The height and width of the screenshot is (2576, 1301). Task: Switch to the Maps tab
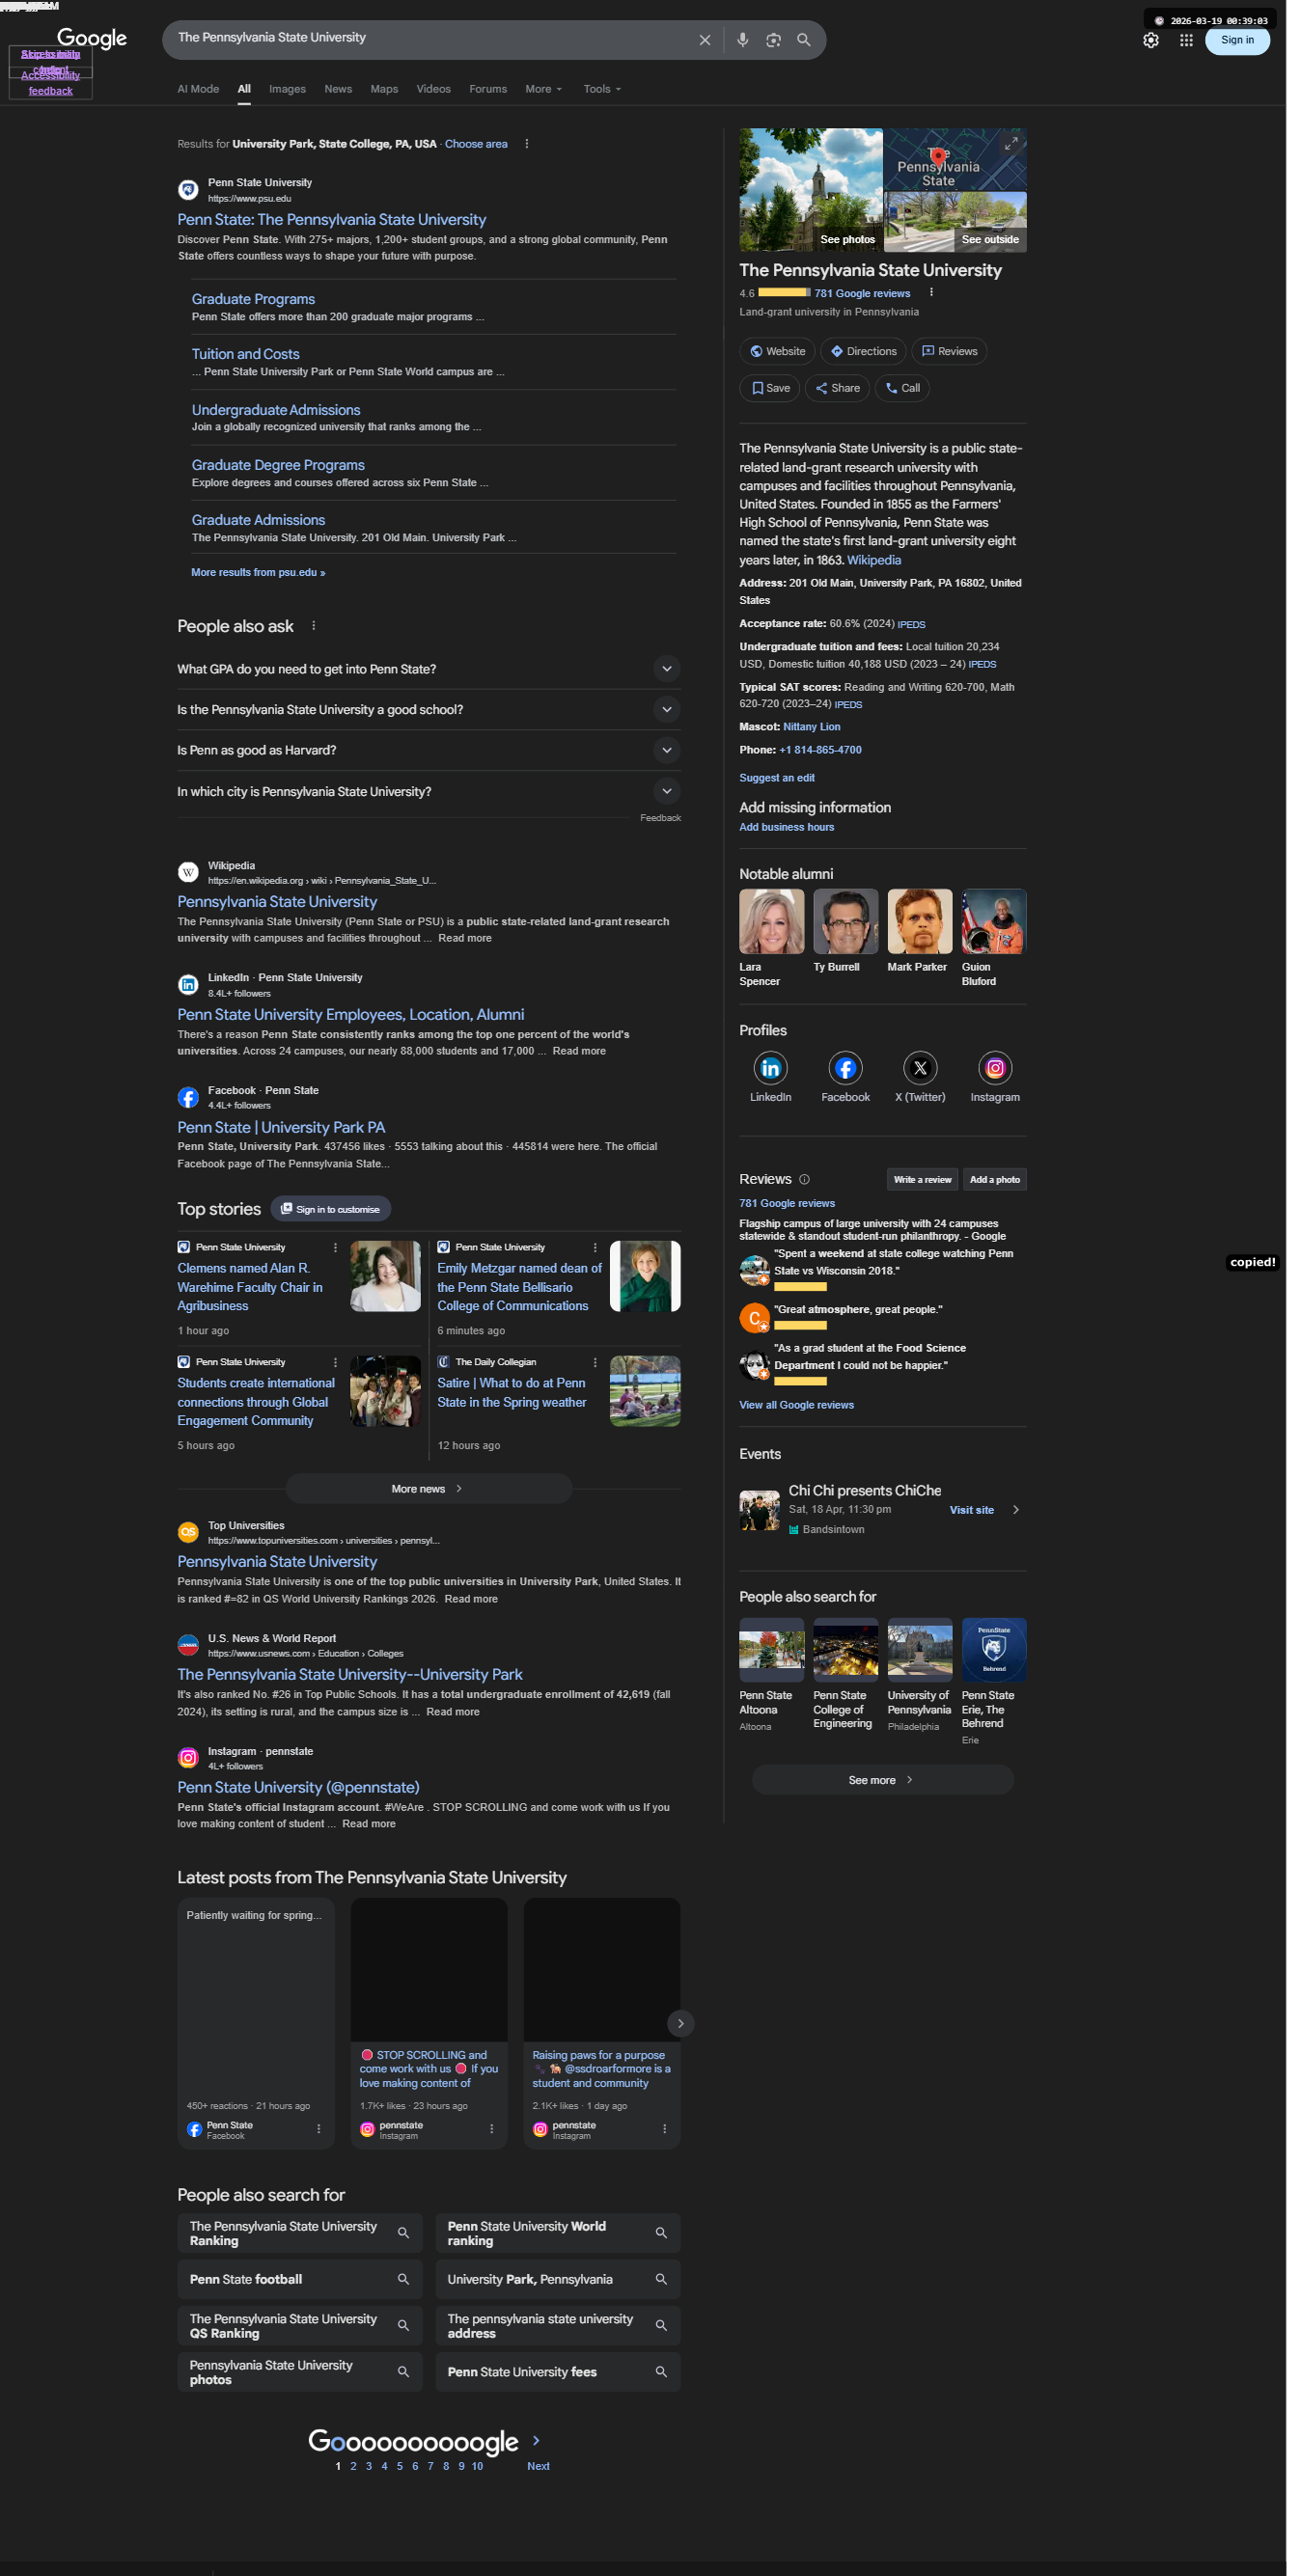click(x=384, y=89)
